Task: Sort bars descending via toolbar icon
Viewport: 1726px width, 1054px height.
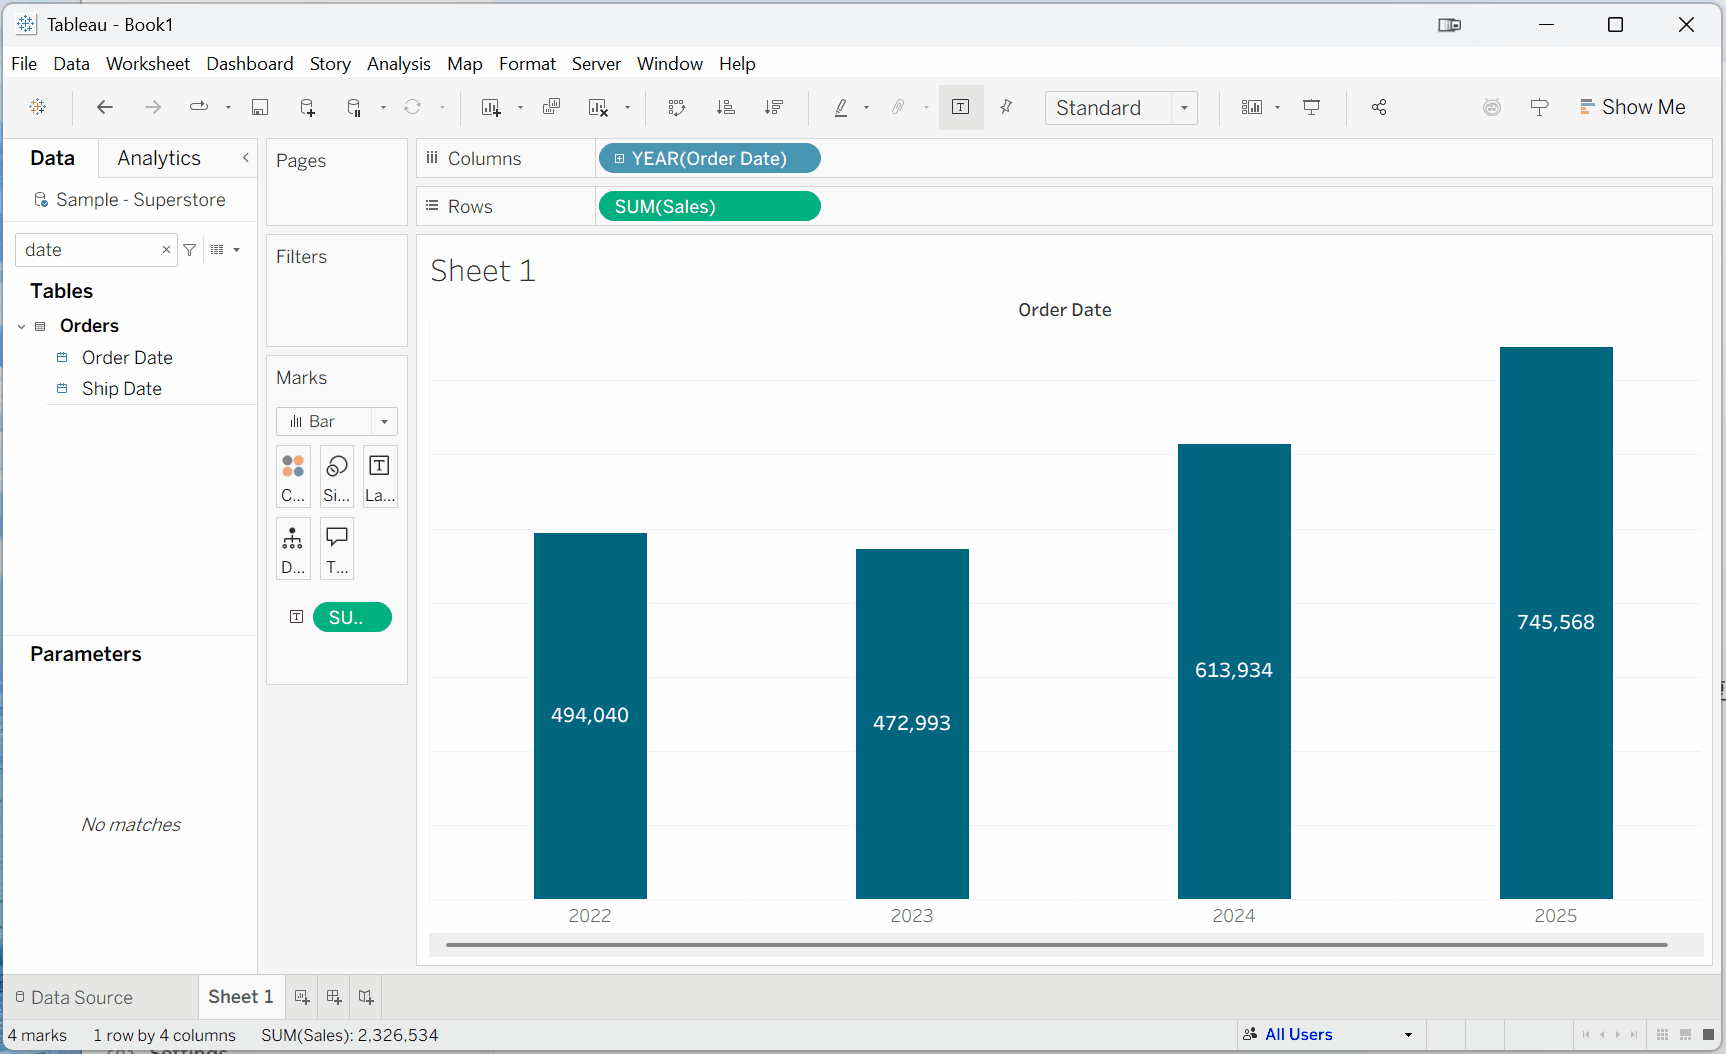Action: coord(774,107)
